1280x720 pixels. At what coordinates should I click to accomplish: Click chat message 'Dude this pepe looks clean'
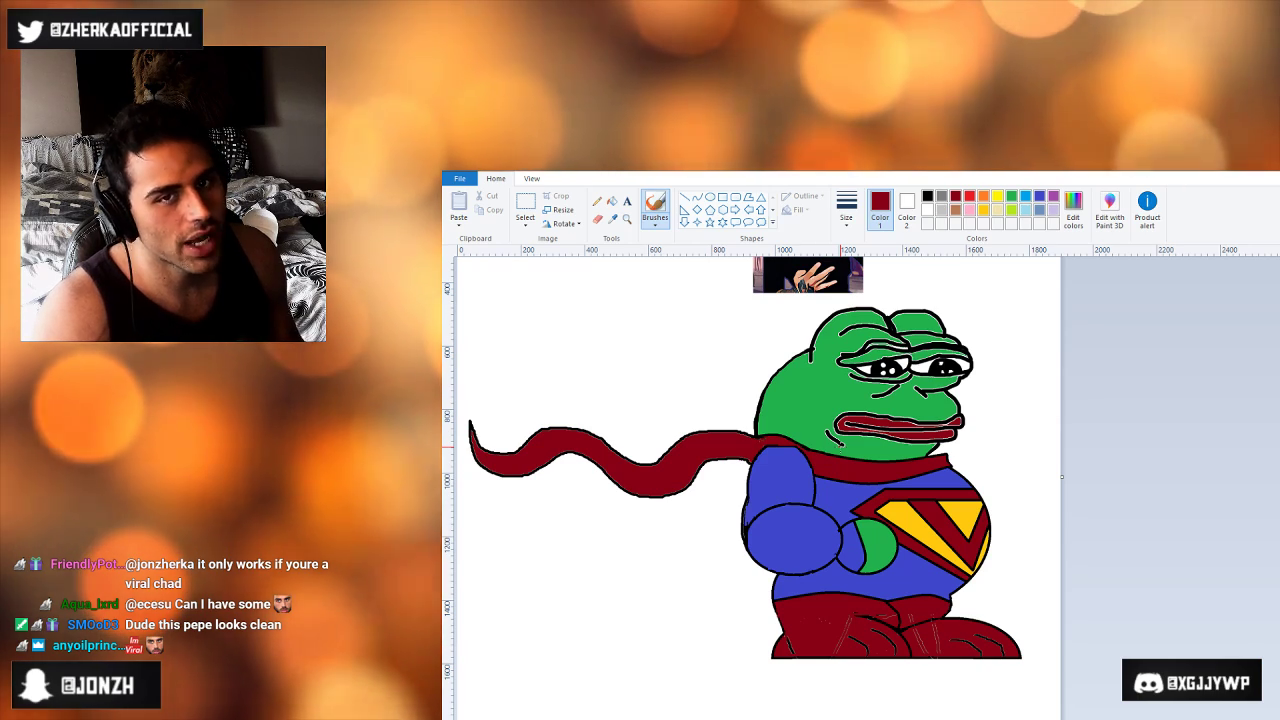pos(203,625)
